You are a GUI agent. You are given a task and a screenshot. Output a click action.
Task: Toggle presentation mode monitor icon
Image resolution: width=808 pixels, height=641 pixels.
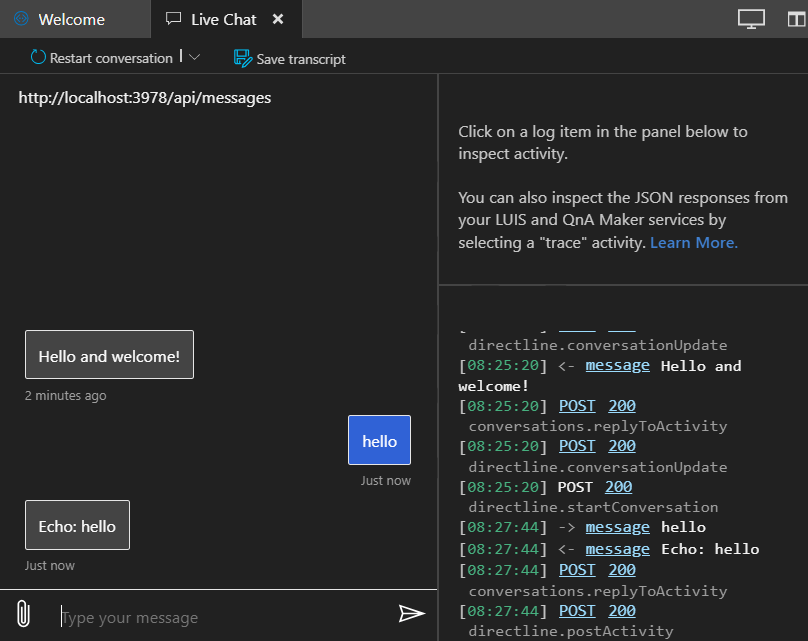pyautogui.click(x=751, y=19)
